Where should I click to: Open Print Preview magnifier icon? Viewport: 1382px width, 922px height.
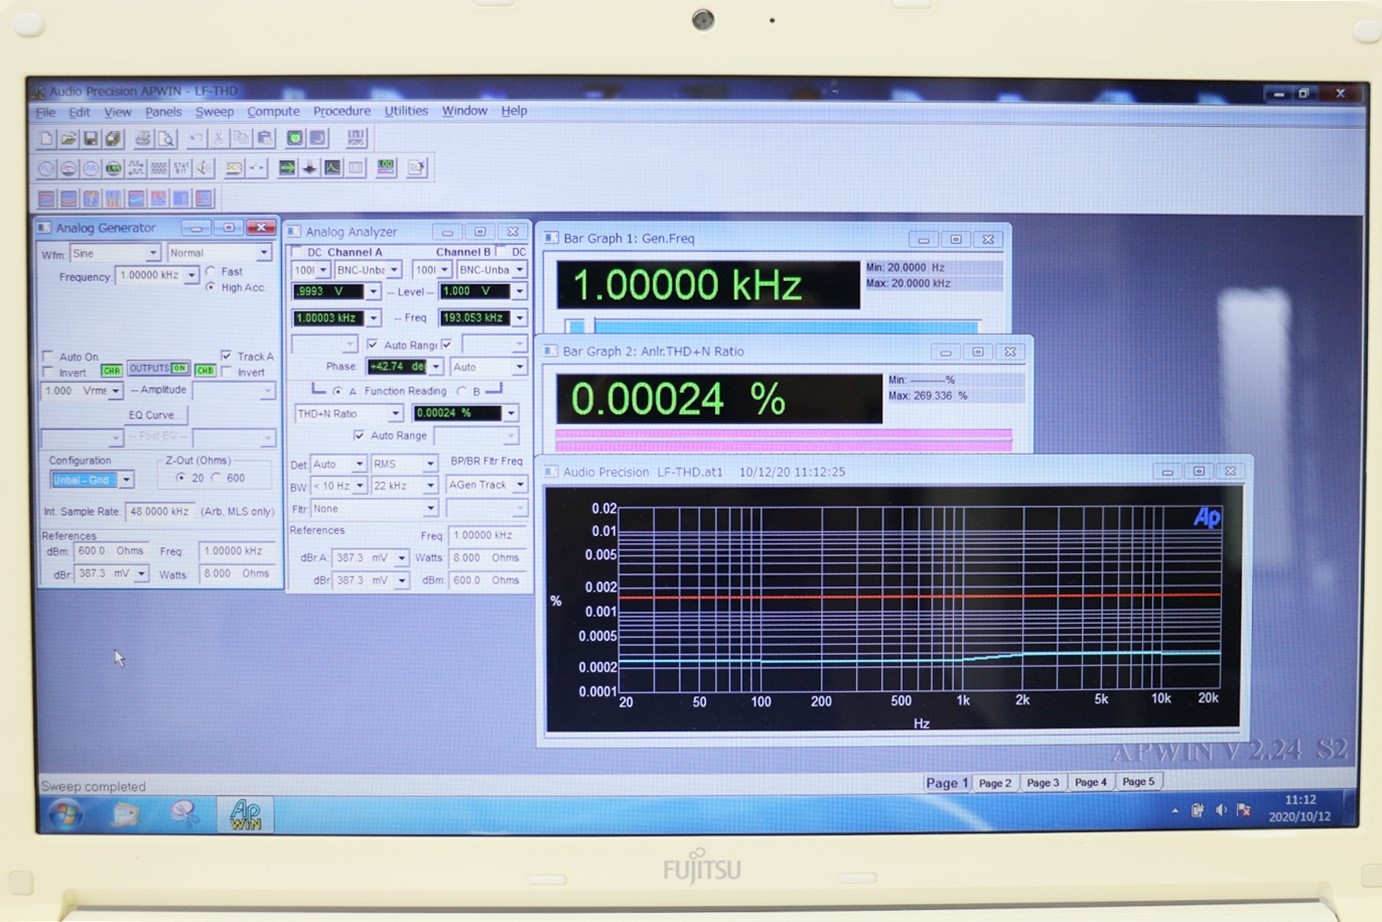click(166, 138)
